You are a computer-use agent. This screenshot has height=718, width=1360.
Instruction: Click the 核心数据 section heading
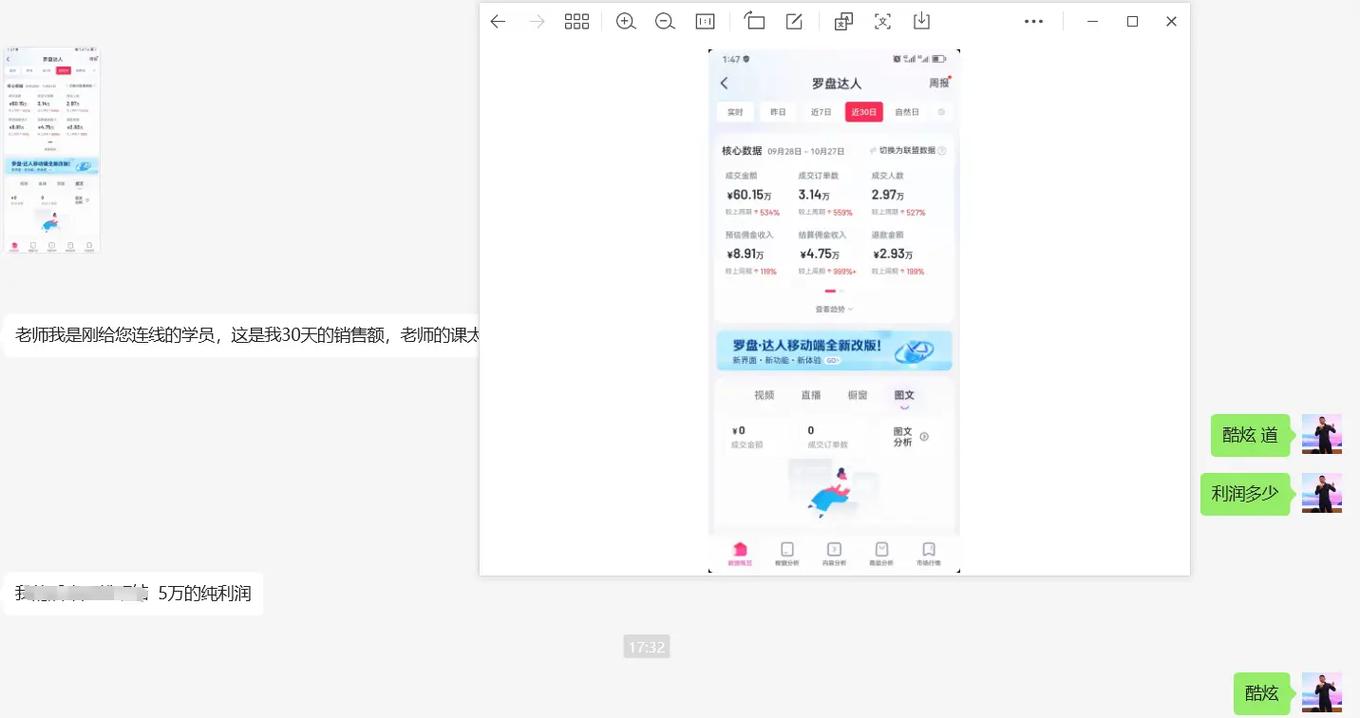[742, 151]
